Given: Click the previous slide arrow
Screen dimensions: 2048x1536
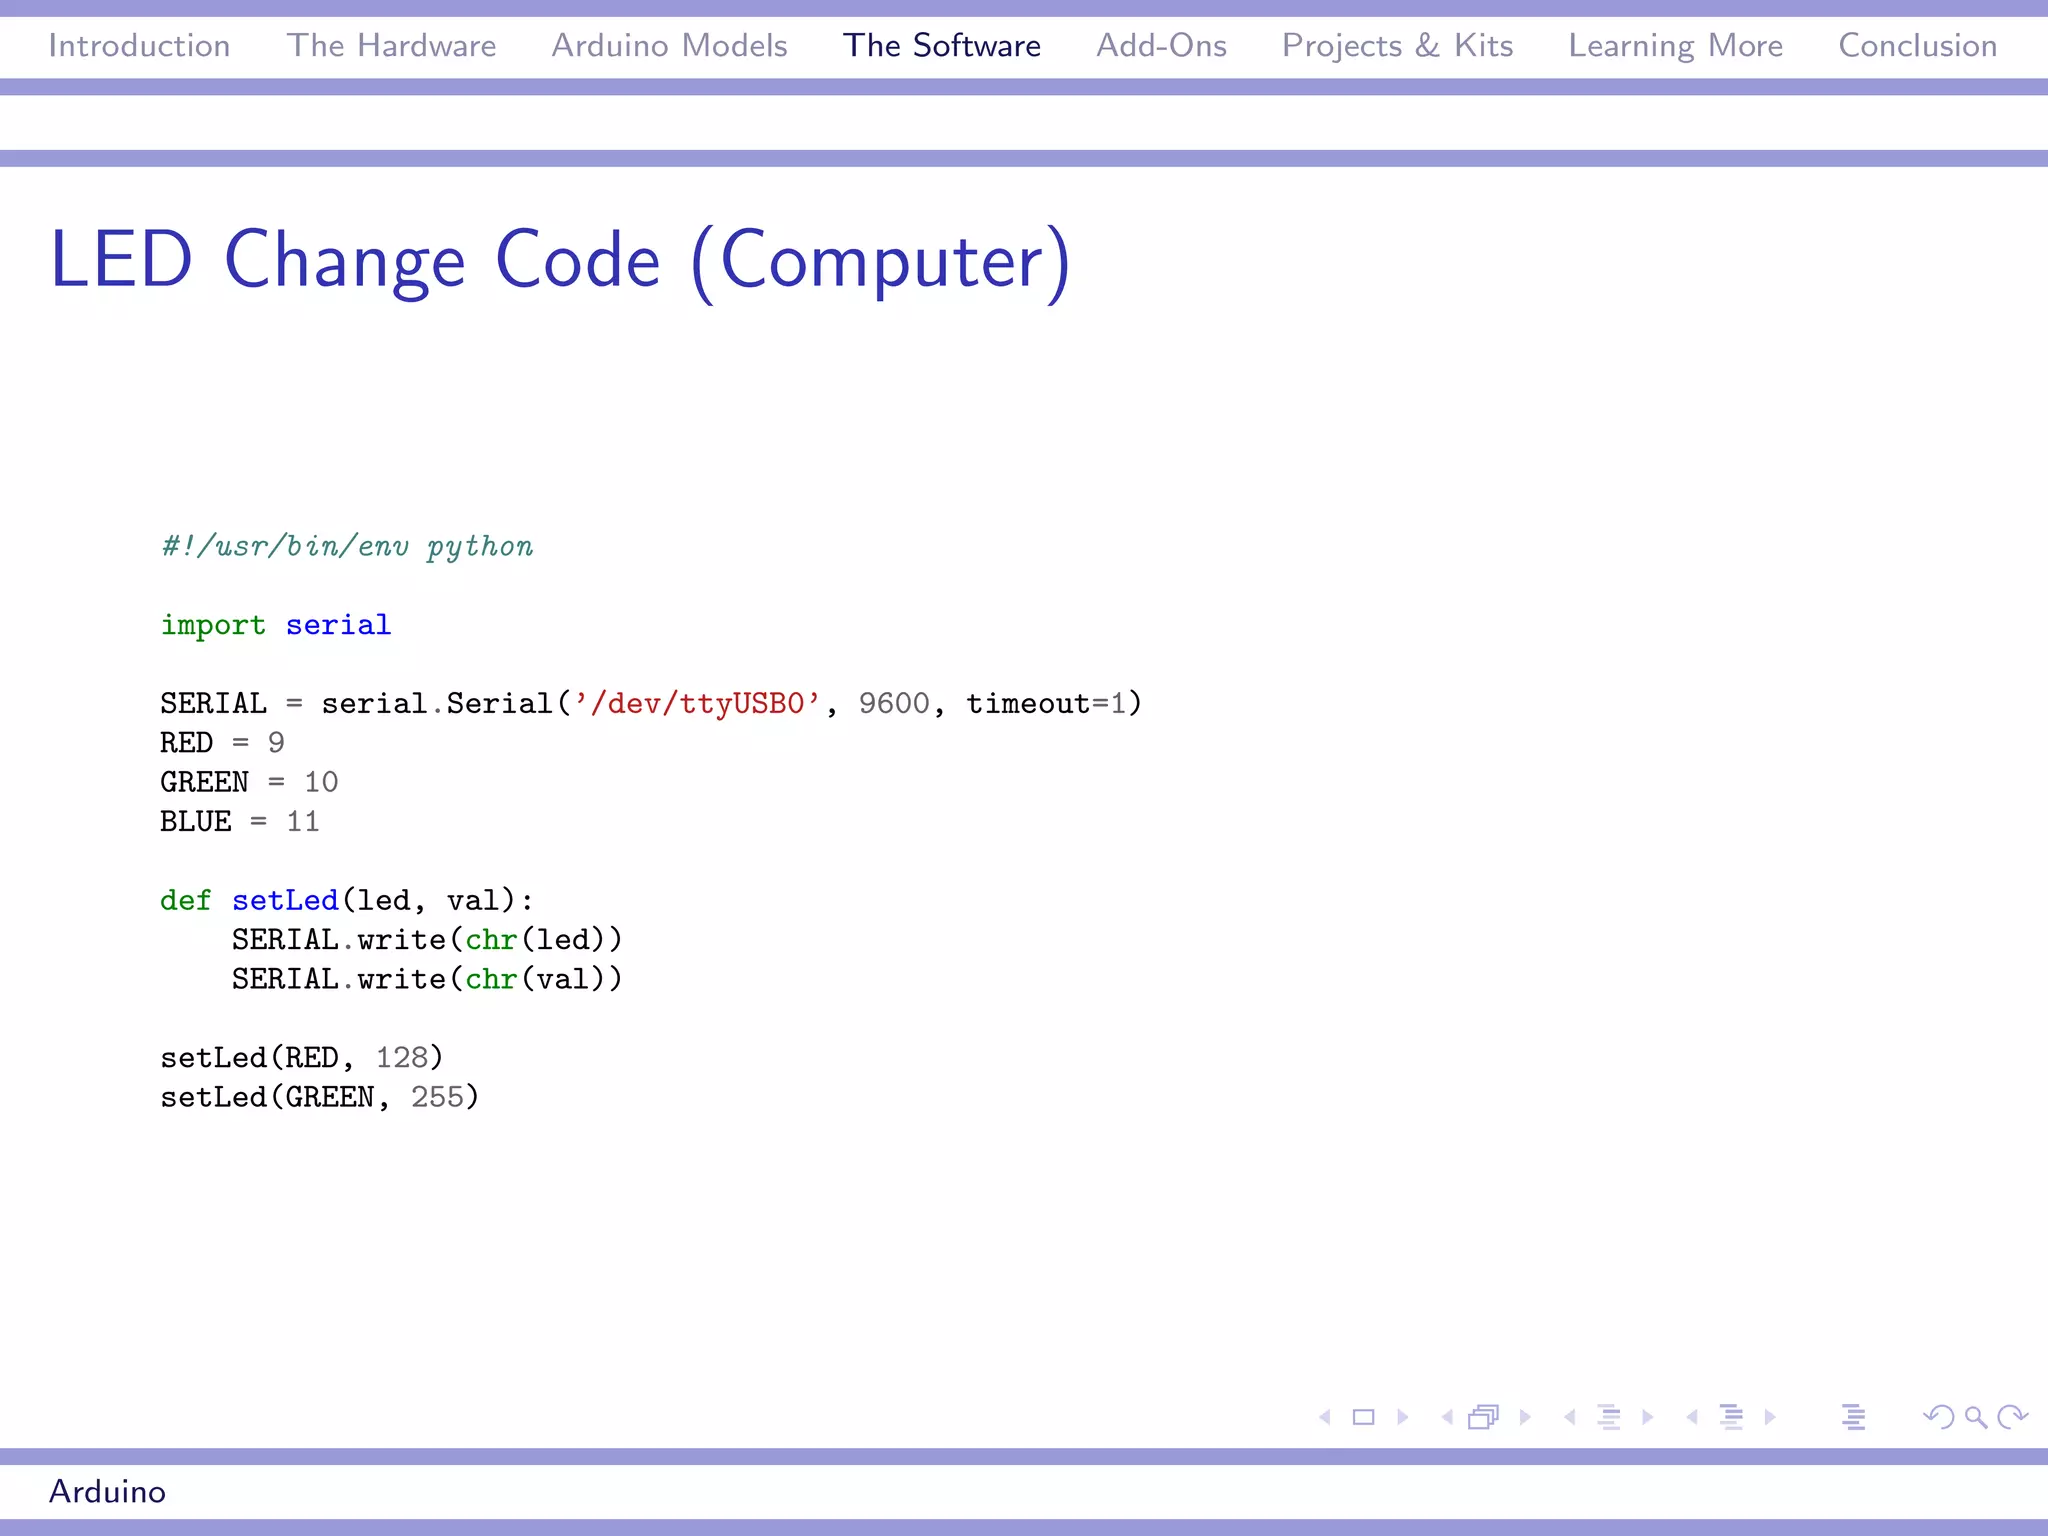Looking at the screenshot, I should [1325, 1417].
